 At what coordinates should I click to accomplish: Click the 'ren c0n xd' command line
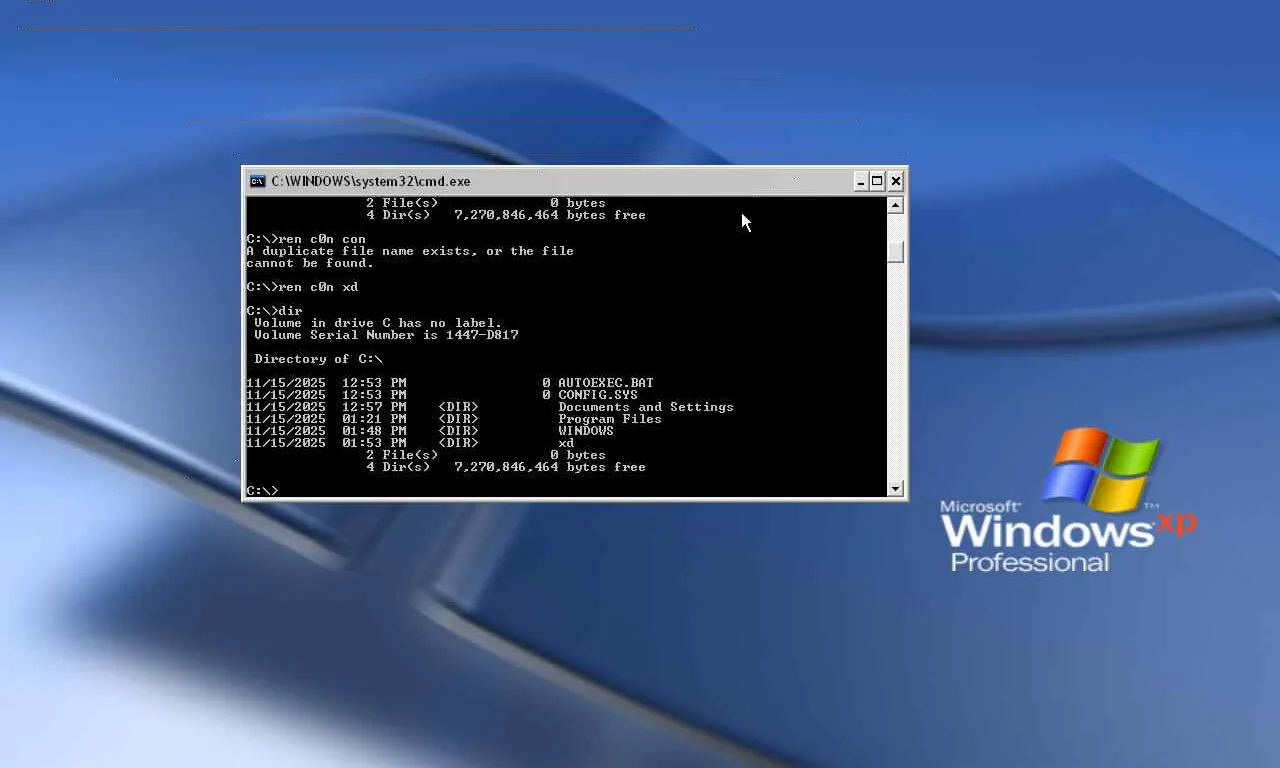(x=302, y=287)
